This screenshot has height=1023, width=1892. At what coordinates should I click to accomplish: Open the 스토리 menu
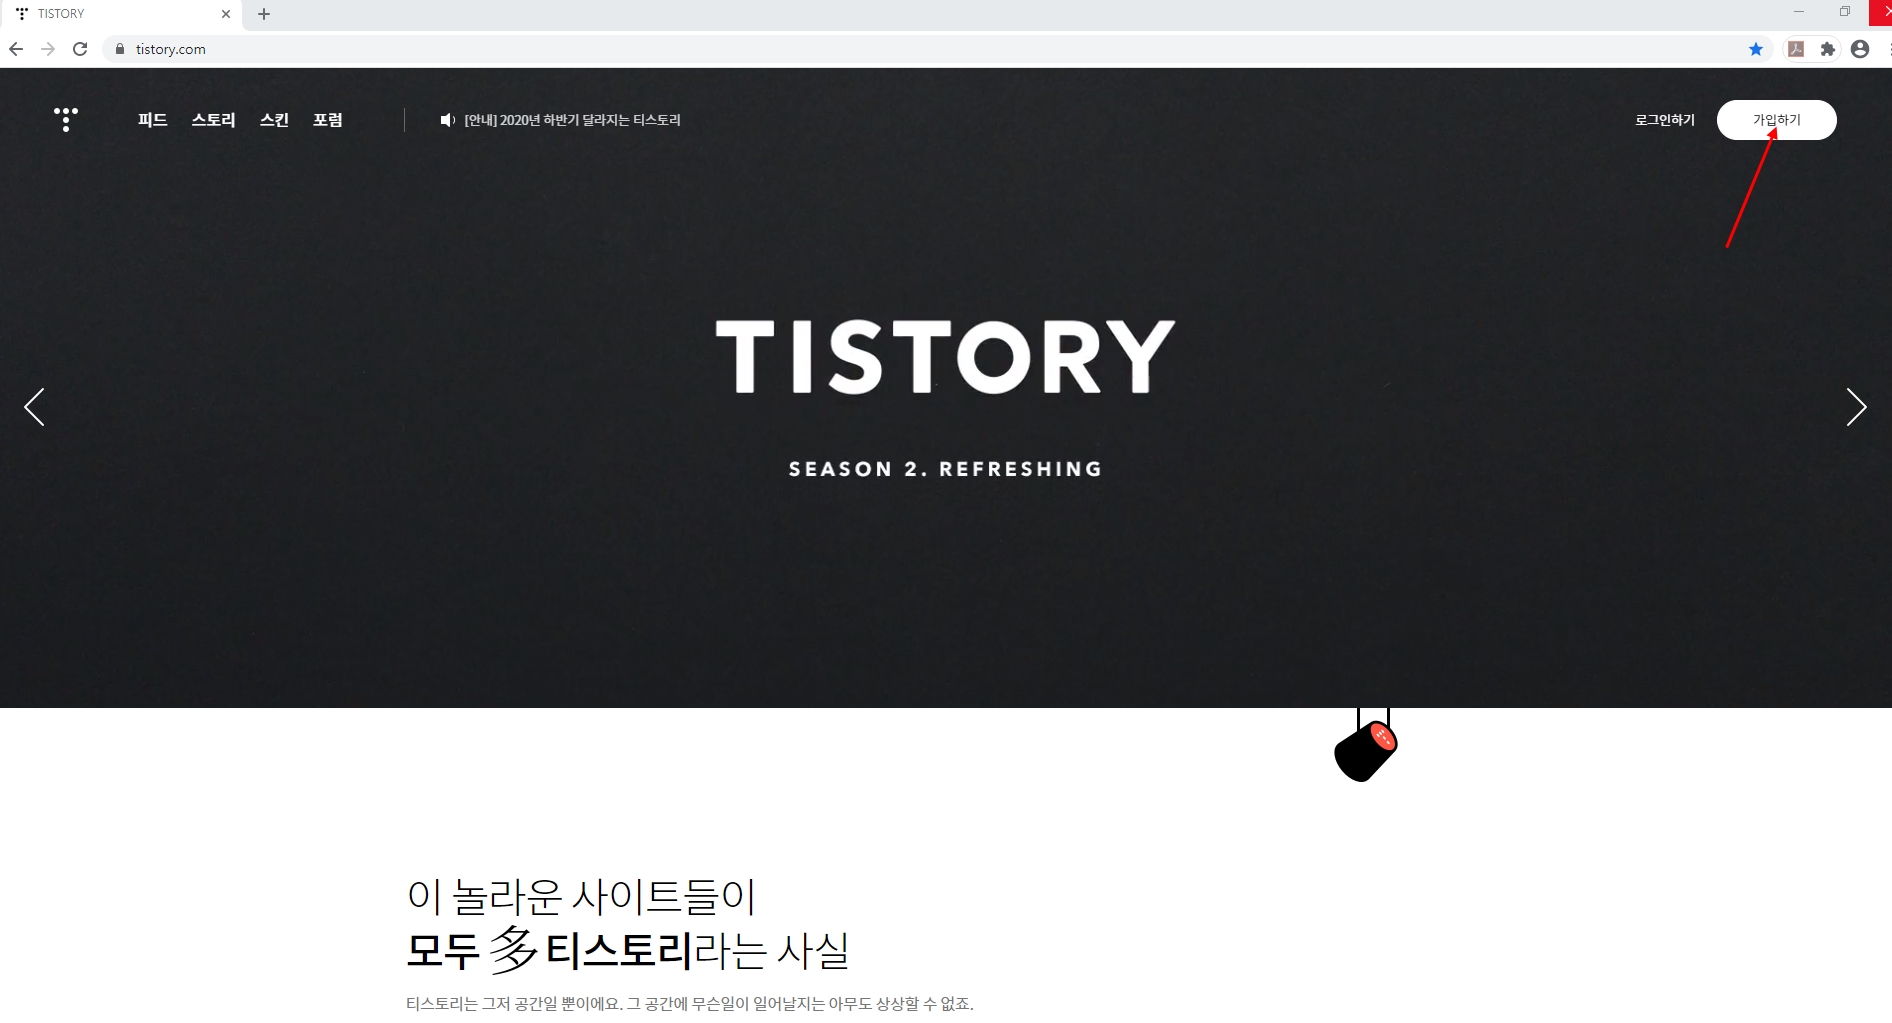(214, 120)
